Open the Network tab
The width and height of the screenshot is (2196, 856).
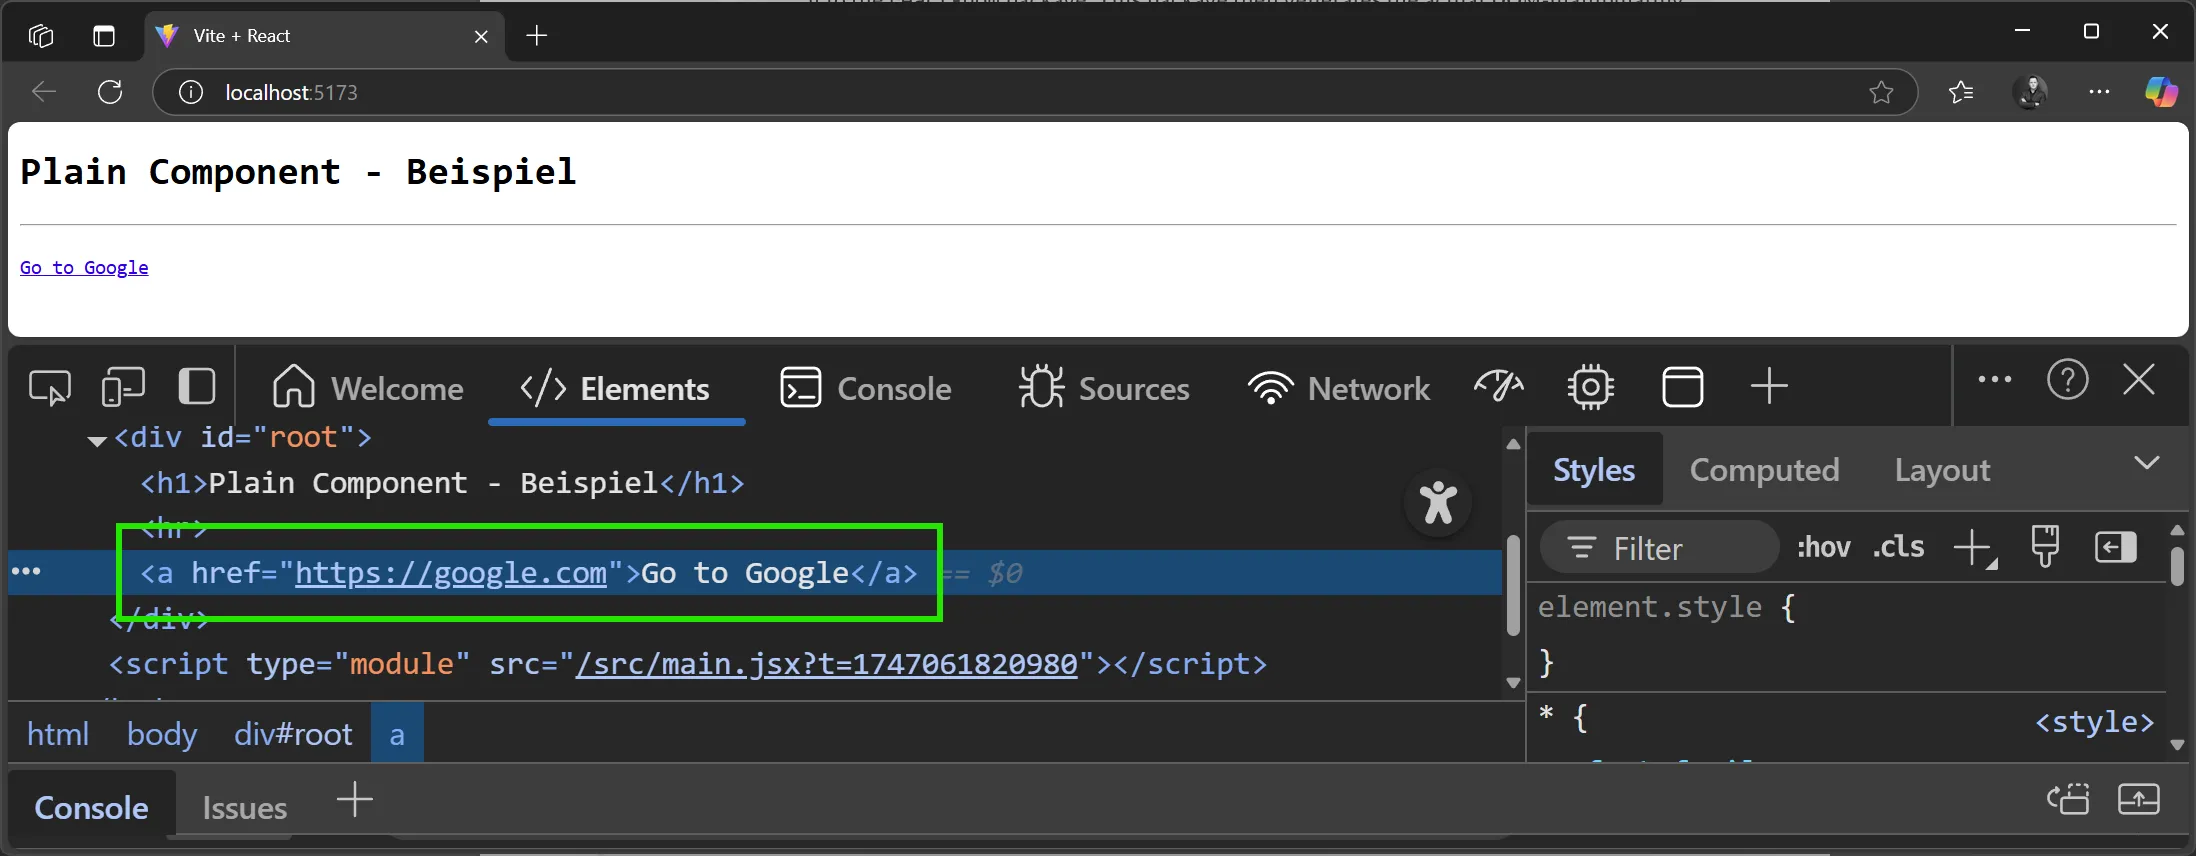tap(1339, 388)
